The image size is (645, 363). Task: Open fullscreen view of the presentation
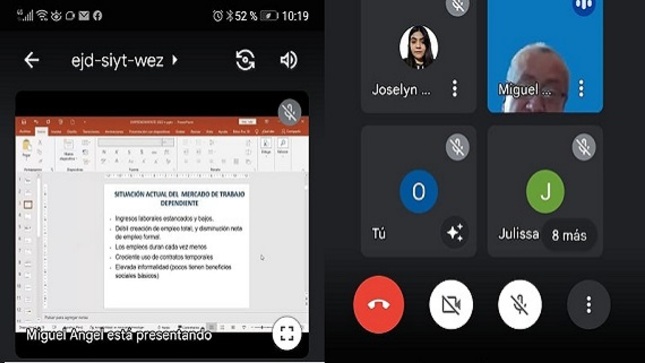click(287, 333)
